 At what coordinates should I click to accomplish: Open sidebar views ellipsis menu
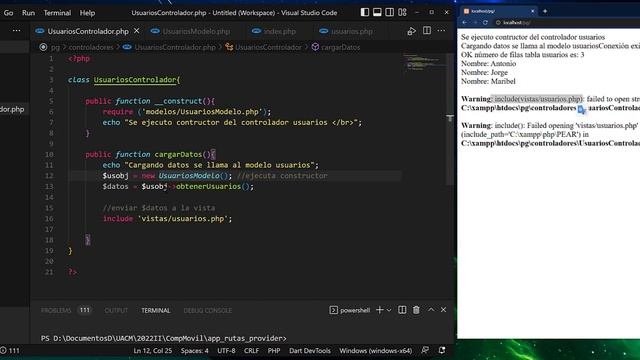[16, 31]
